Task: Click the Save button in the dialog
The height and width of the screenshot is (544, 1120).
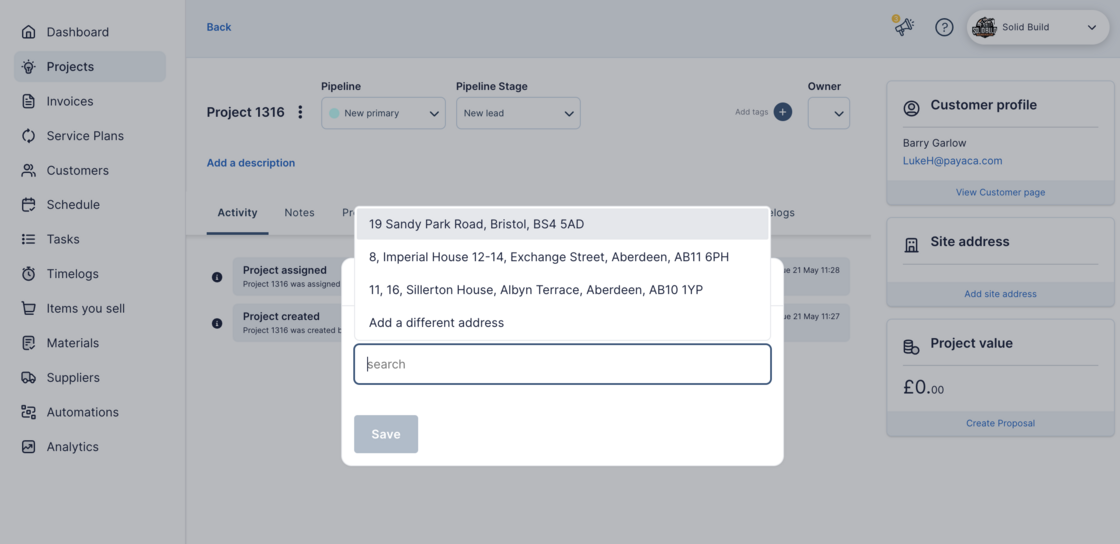Action: pos(386,434)
